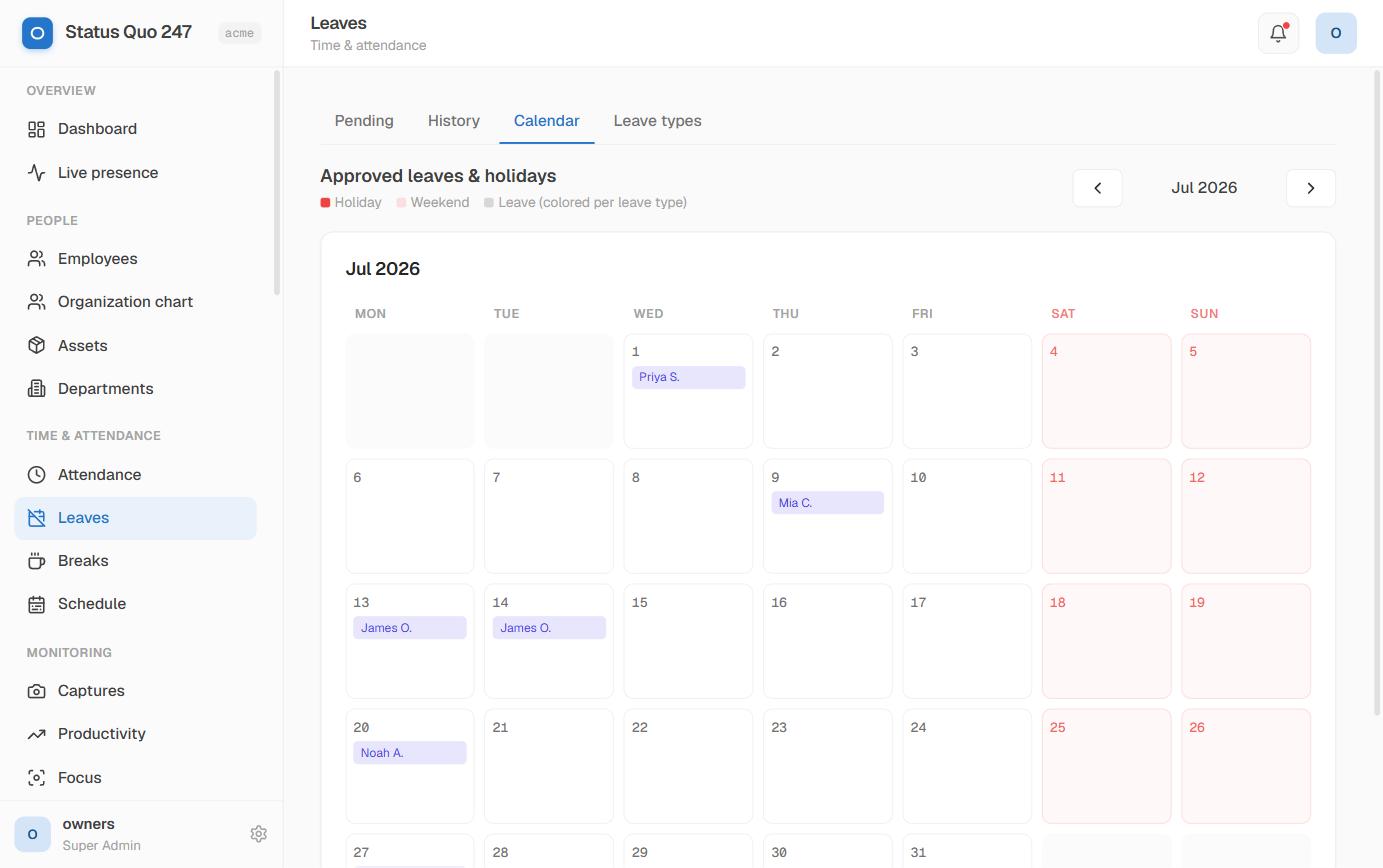This screenshot has width=1383, height=868.
Task: Go to Departments
Action: (136, 389)
